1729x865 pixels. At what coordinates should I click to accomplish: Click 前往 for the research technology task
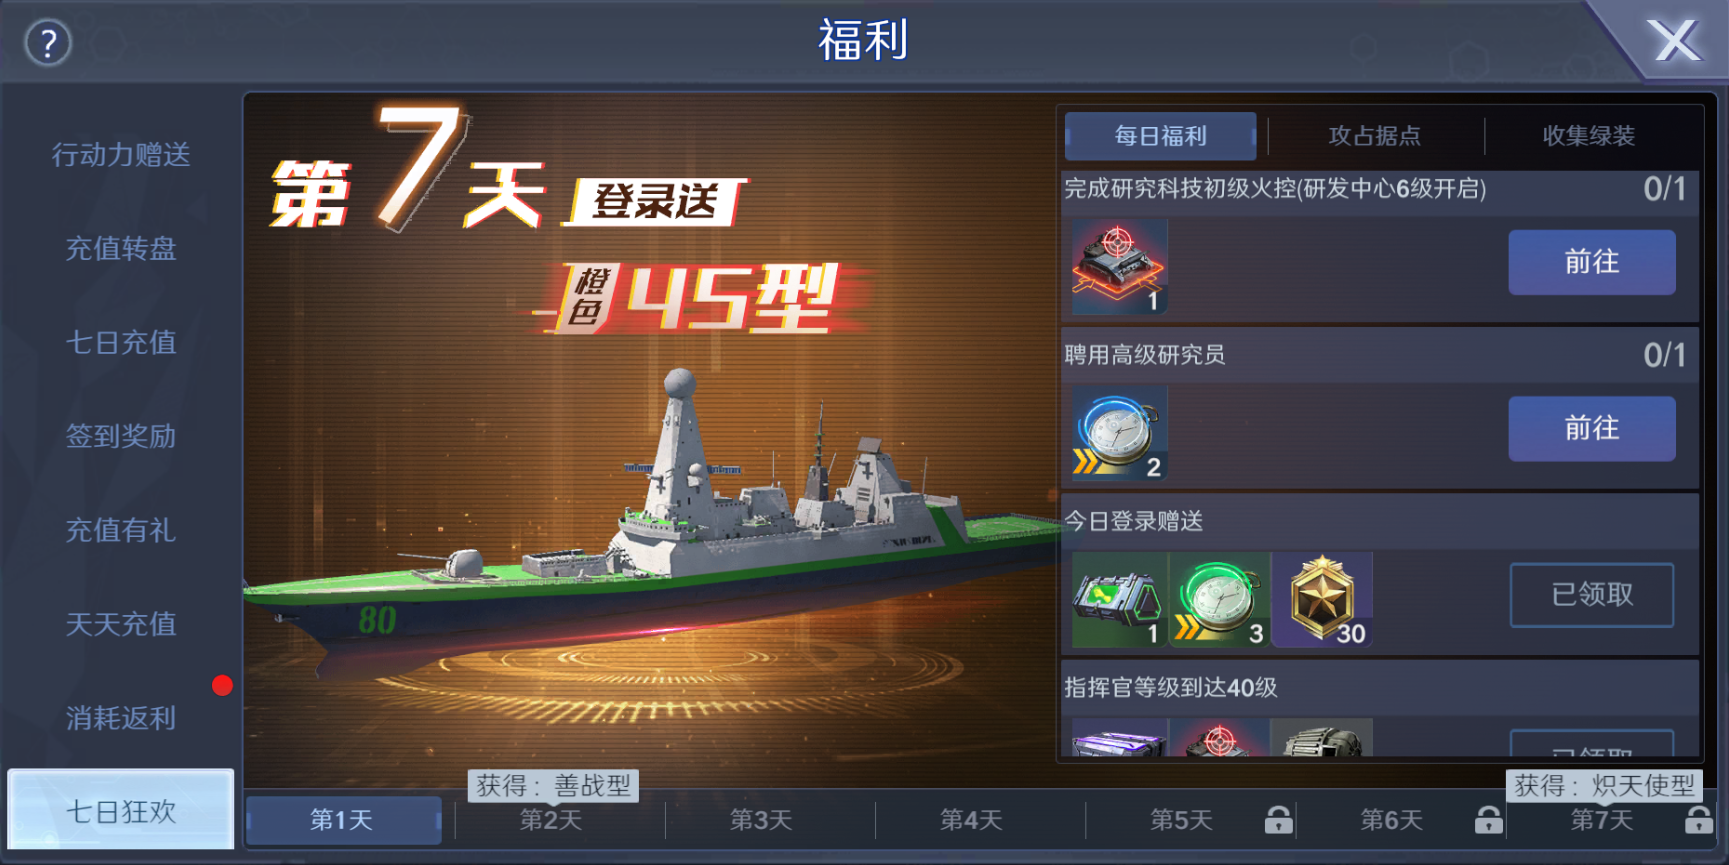tap(1592, 262)
